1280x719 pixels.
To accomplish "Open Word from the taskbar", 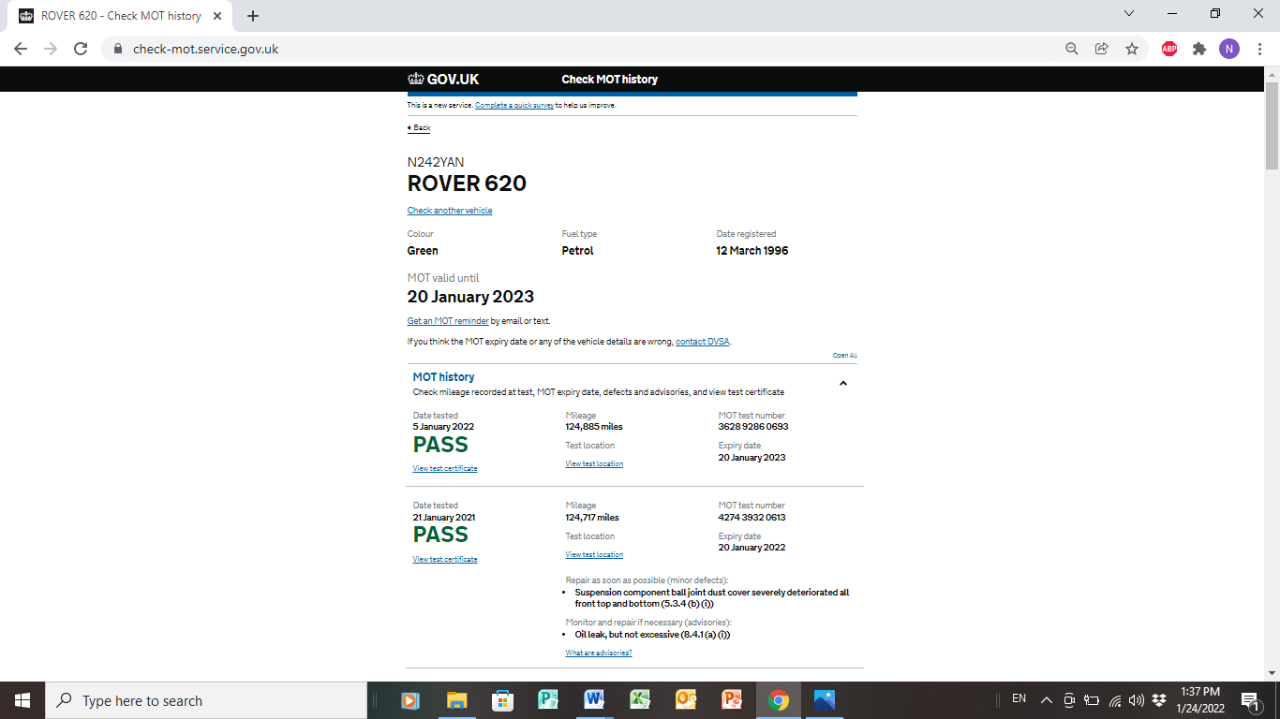I will point(594,700).
